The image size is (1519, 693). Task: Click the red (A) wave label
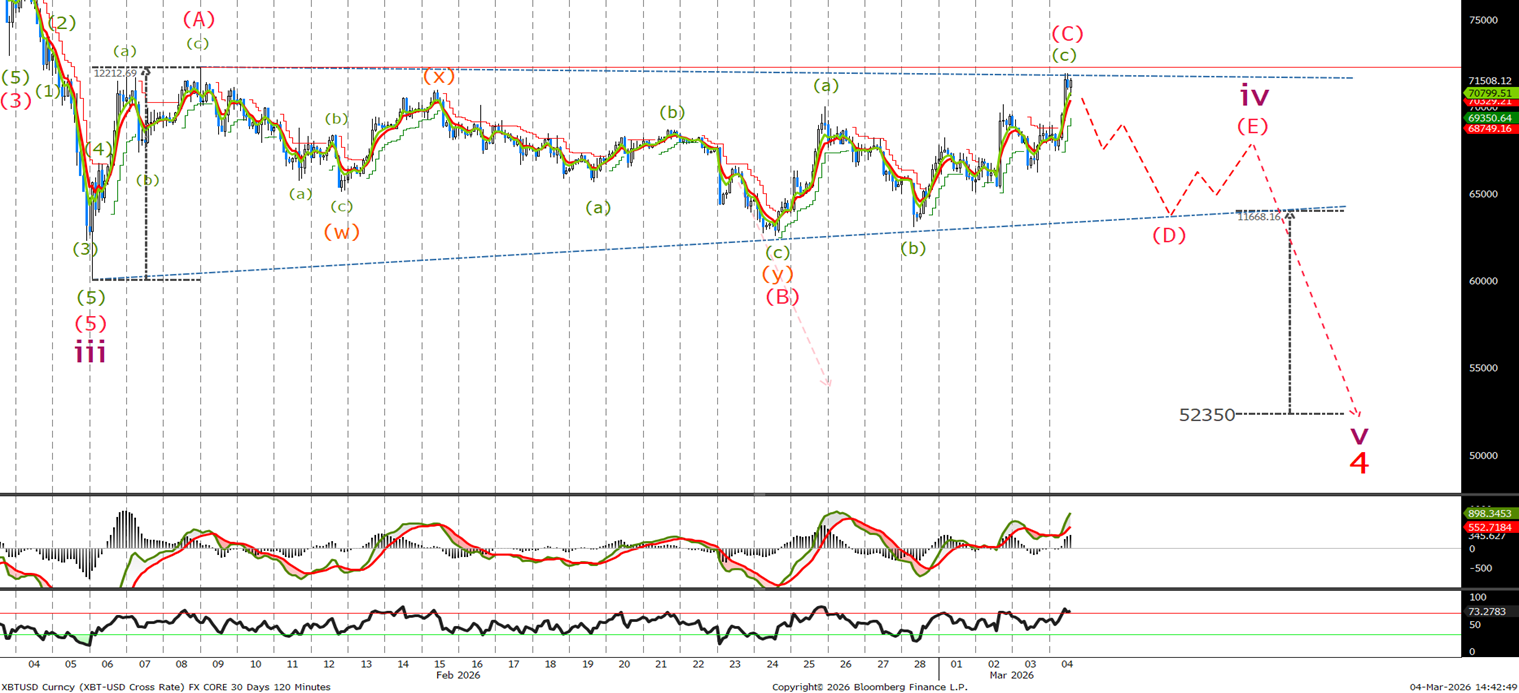tap(199, 19)
